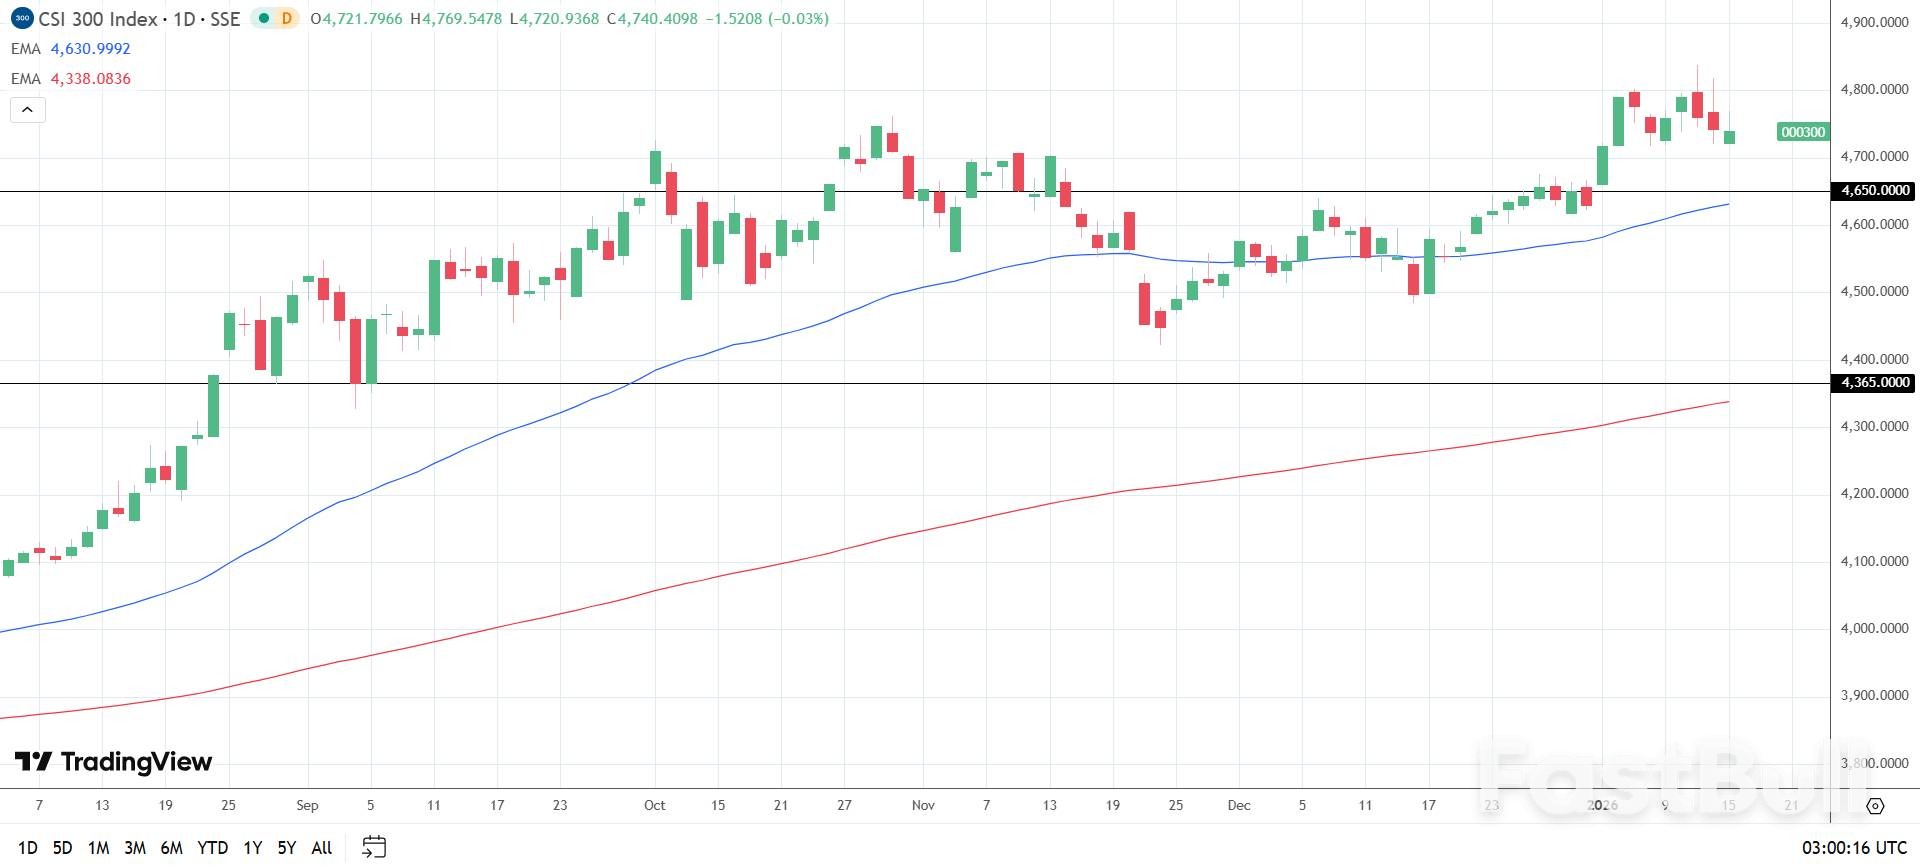
Task: Switch to 1M time range
Action: pyautogui.click(x=98, y=848)
